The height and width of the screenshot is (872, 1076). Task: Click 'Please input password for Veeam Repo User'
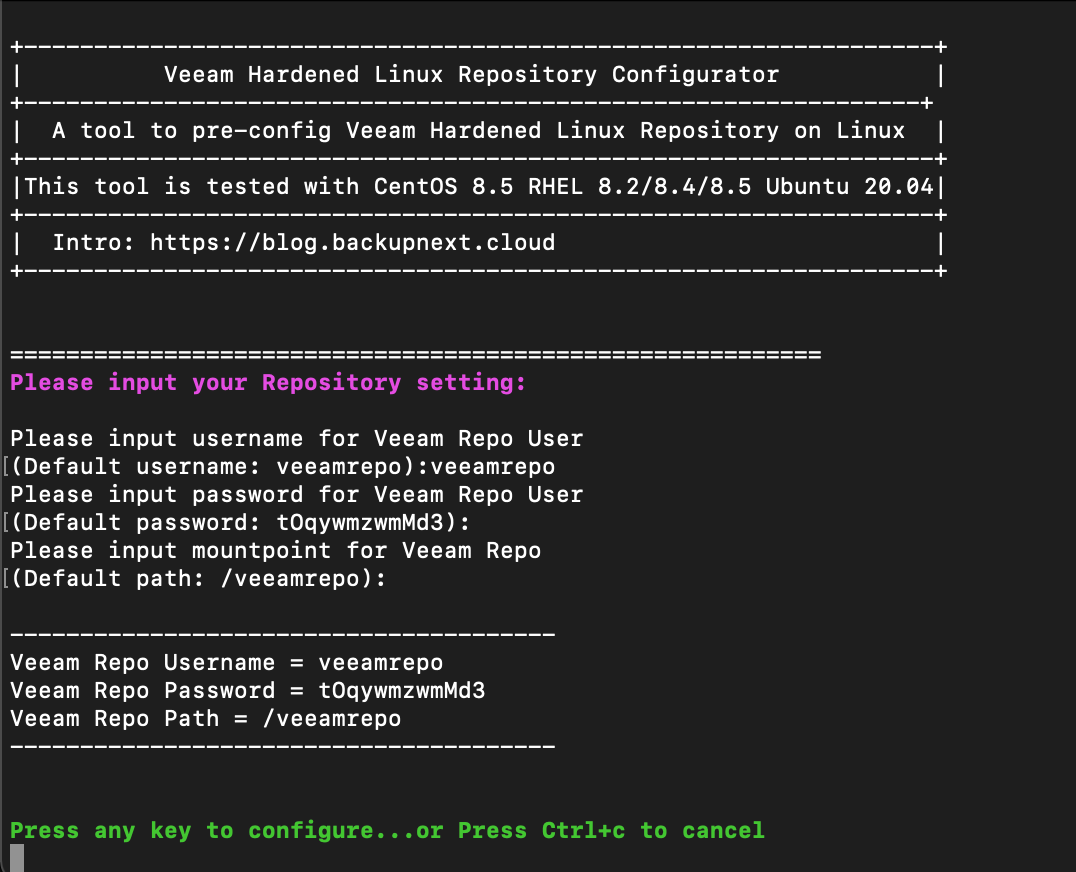point(296,495)
